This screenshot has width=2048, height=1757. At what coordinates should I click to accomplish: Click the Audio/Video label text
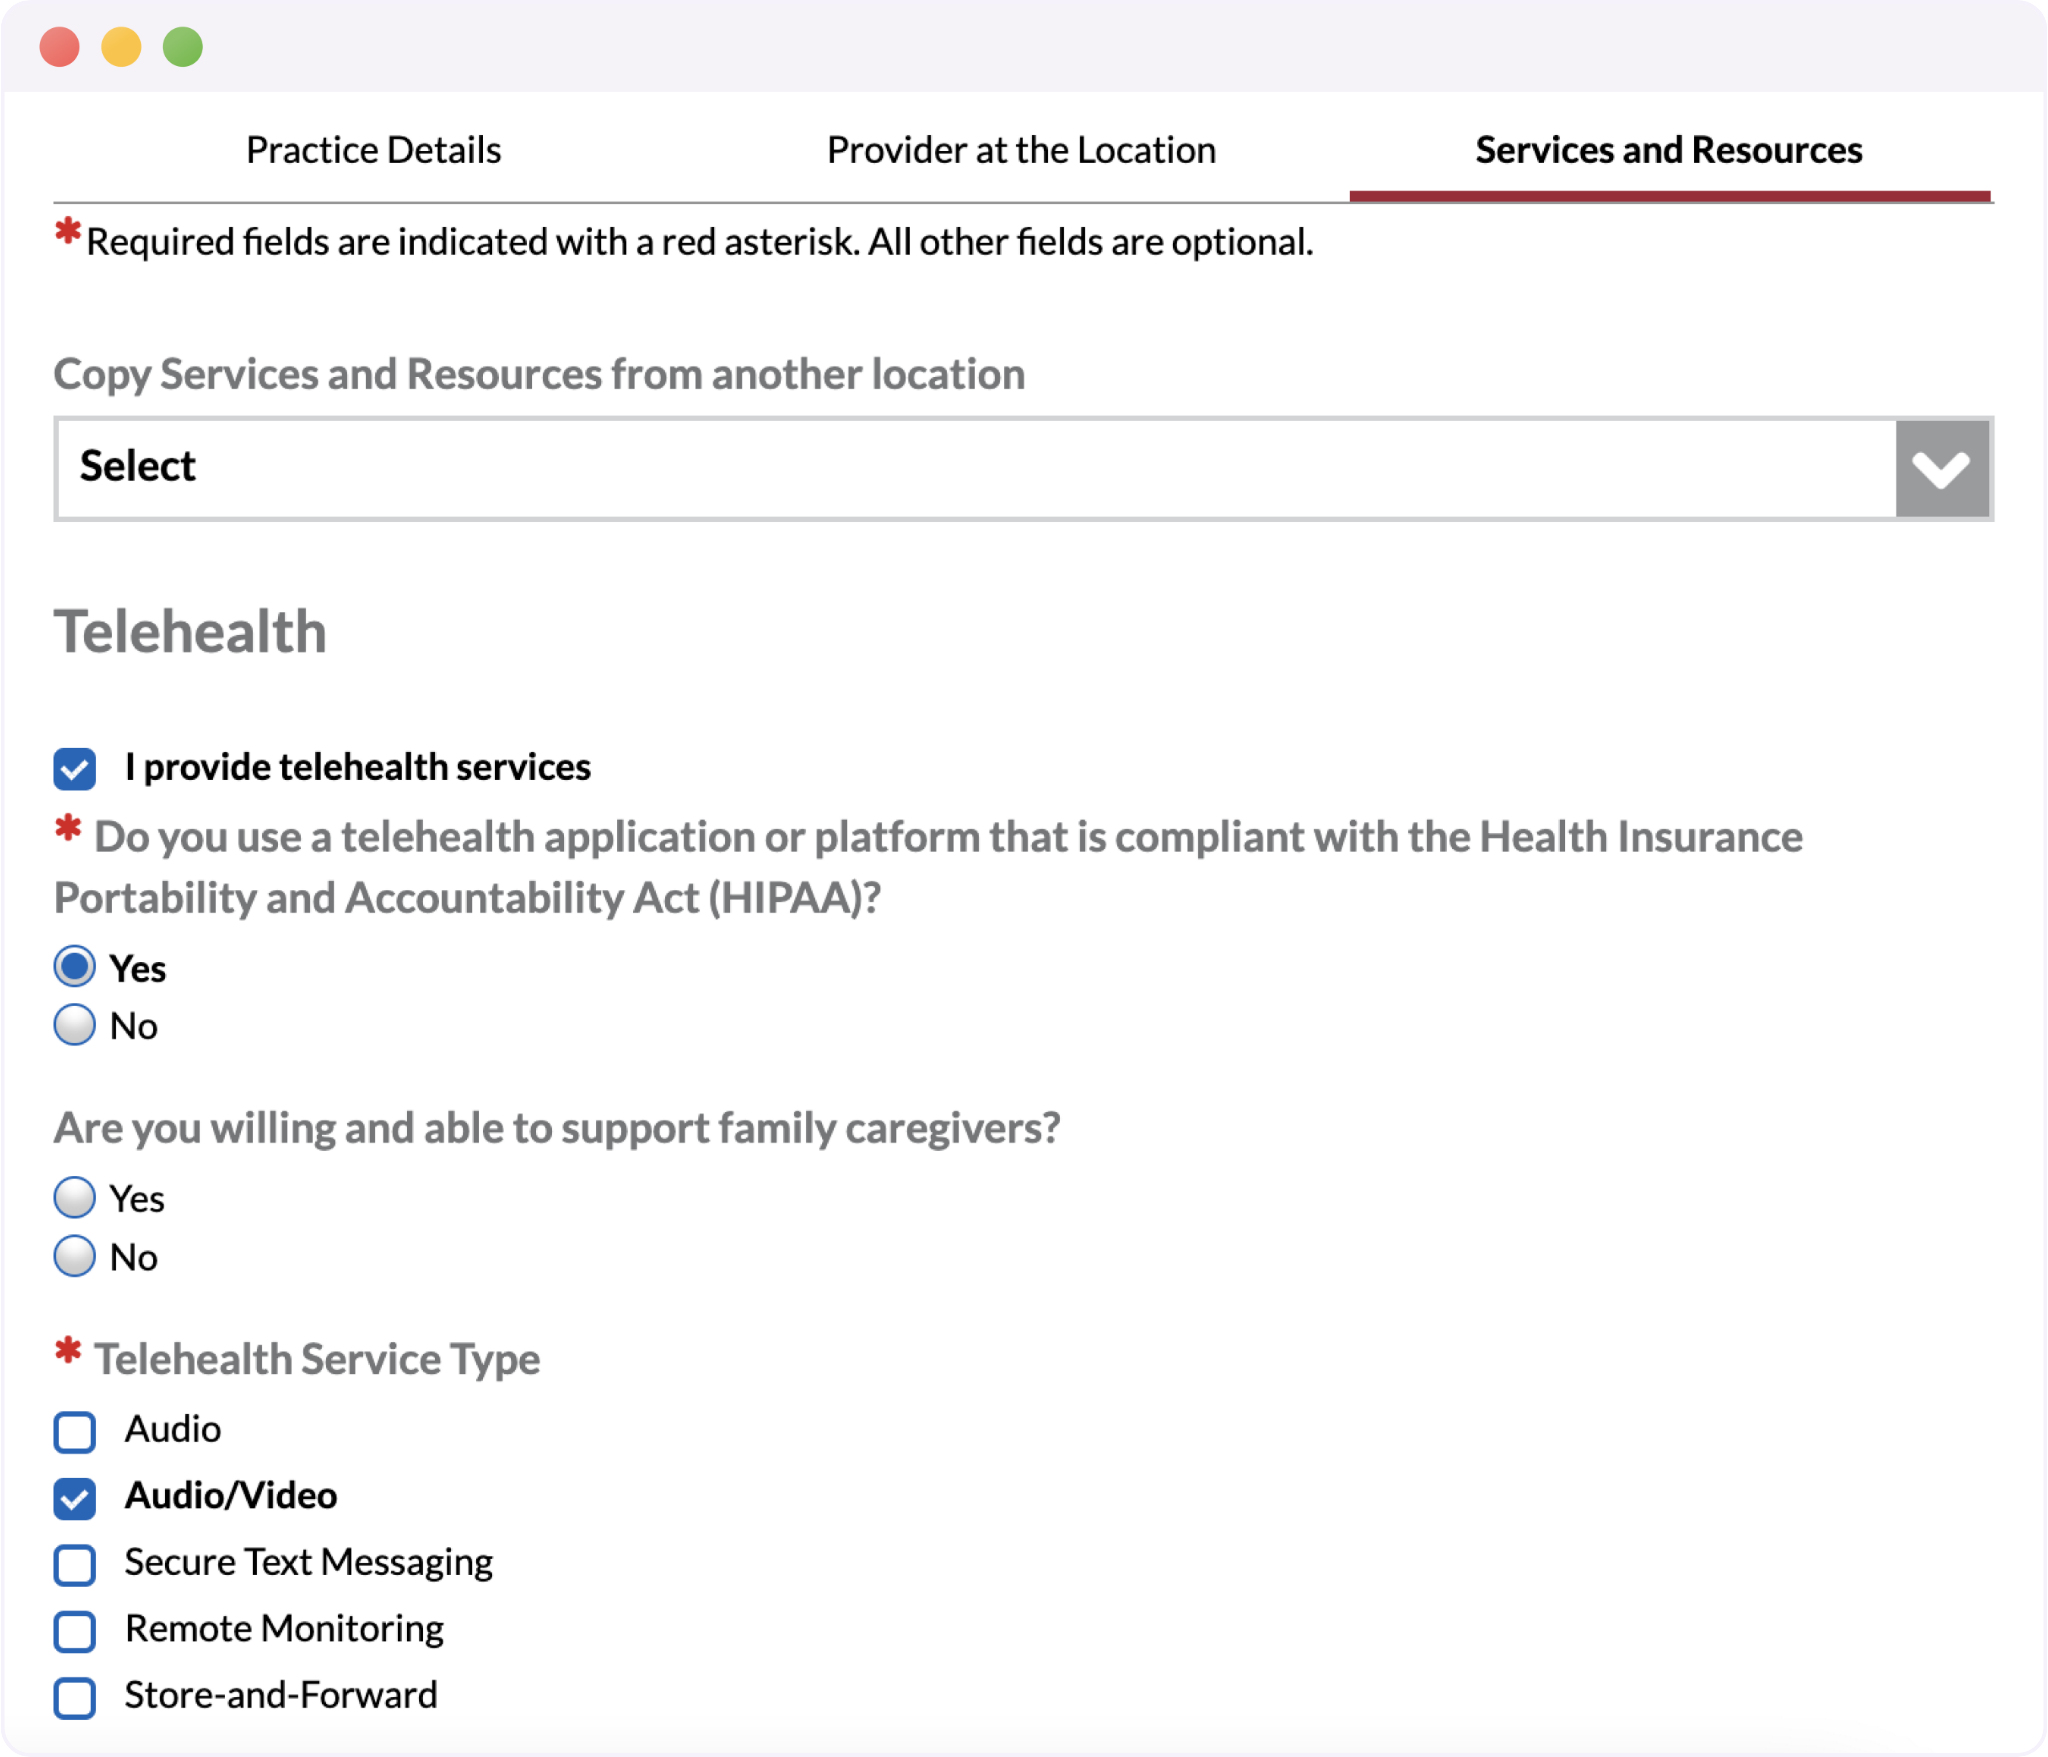(x=231, y=1495)
